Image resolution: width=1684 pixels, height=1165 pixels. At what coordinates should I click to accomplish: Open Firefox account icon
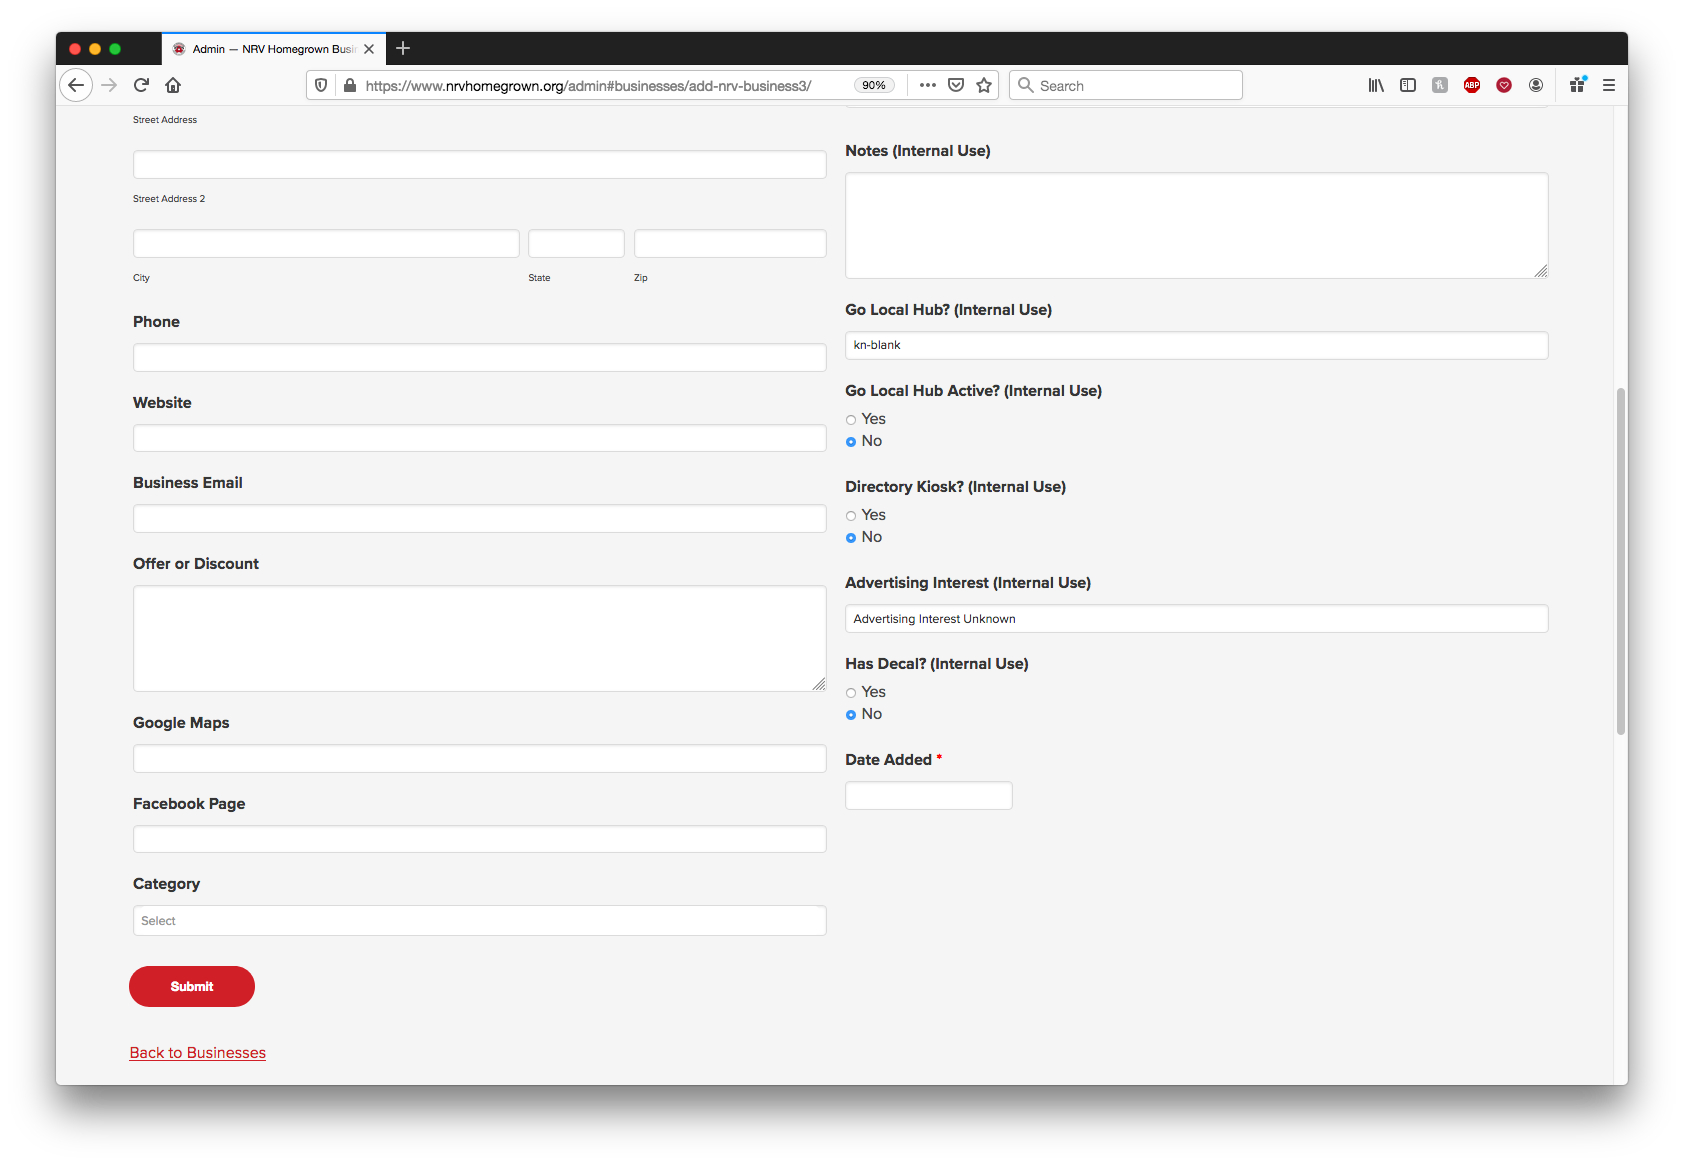pyautogui.click(x=1536, y=85)
